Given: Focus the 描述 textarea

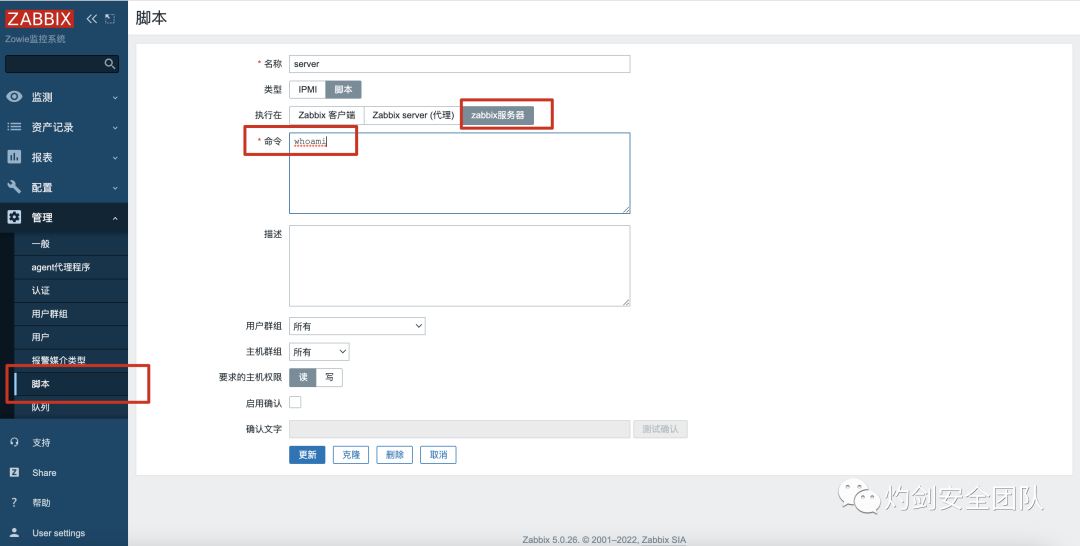Looking at the screenshot, I should pyautogui.click(x=459, y=266).
